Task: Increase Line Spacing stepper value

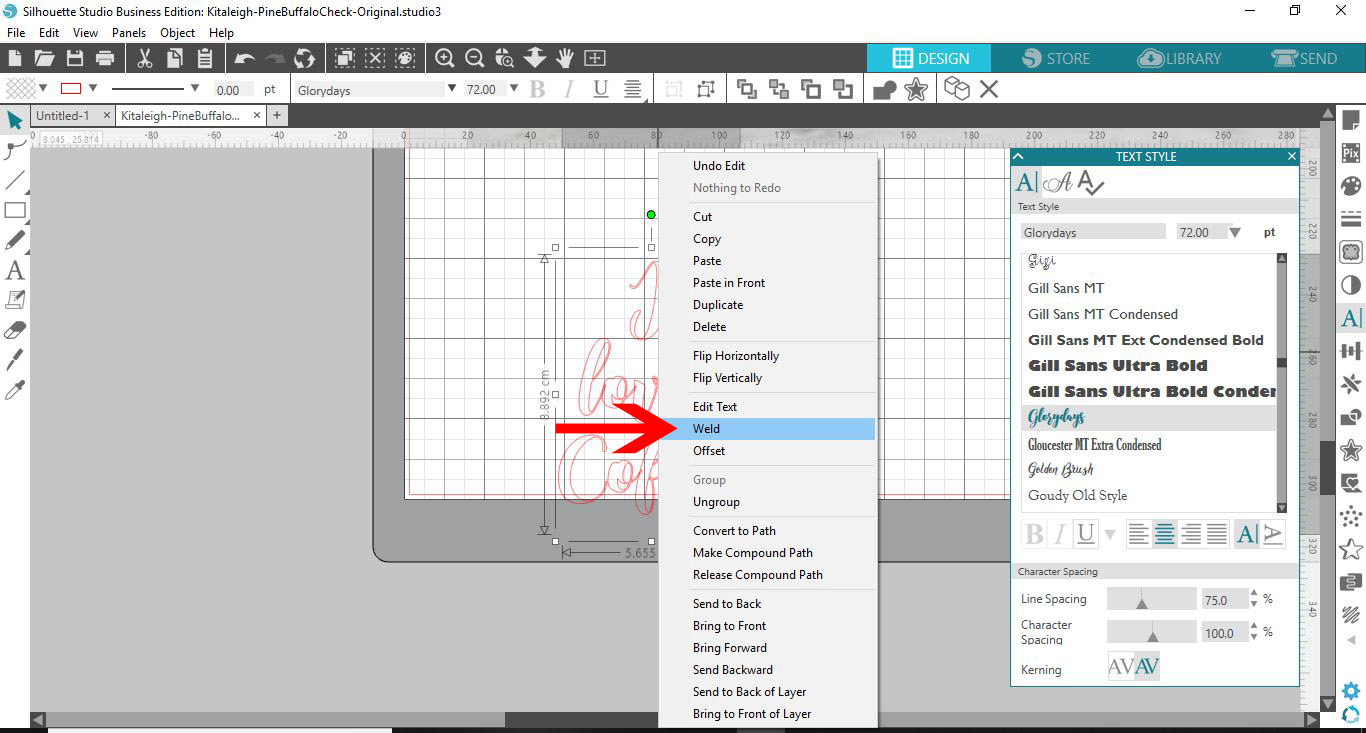Action: coord(1254,594)
